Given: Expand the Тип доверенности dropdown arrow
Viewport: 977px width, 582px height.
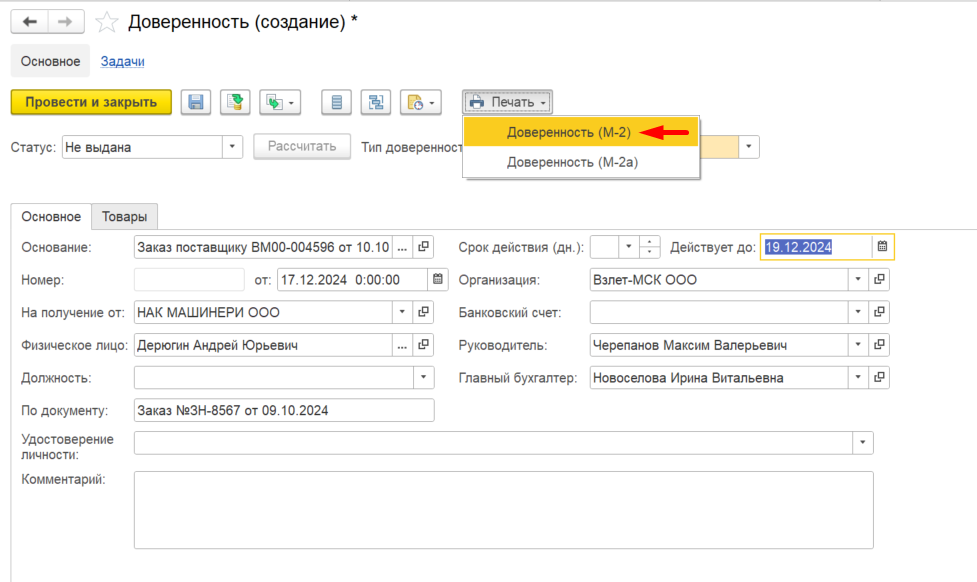Looking at the screenshot, I should (749, 147).
